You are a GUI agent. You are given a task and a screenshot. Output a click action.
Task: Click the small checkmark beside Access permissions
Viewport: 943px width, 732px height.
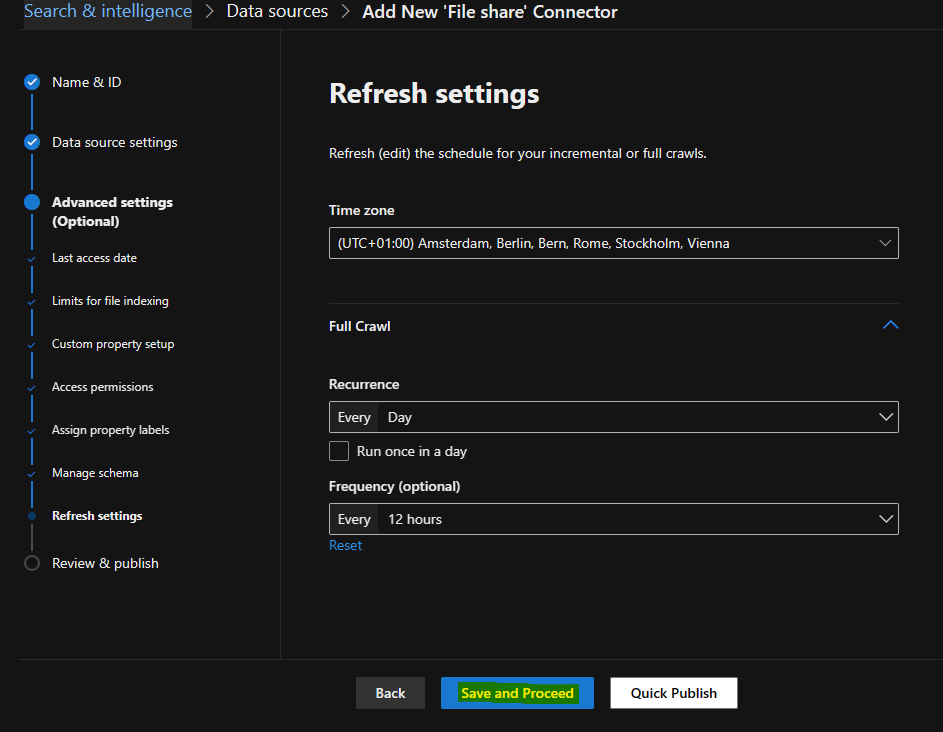pyautogui.click(x=31, y=388)
